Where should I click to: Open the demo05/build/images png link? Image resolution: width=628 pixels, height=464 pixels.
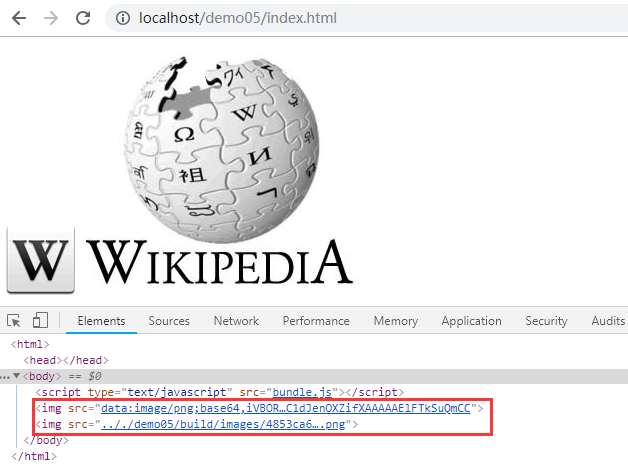[223, 424]
